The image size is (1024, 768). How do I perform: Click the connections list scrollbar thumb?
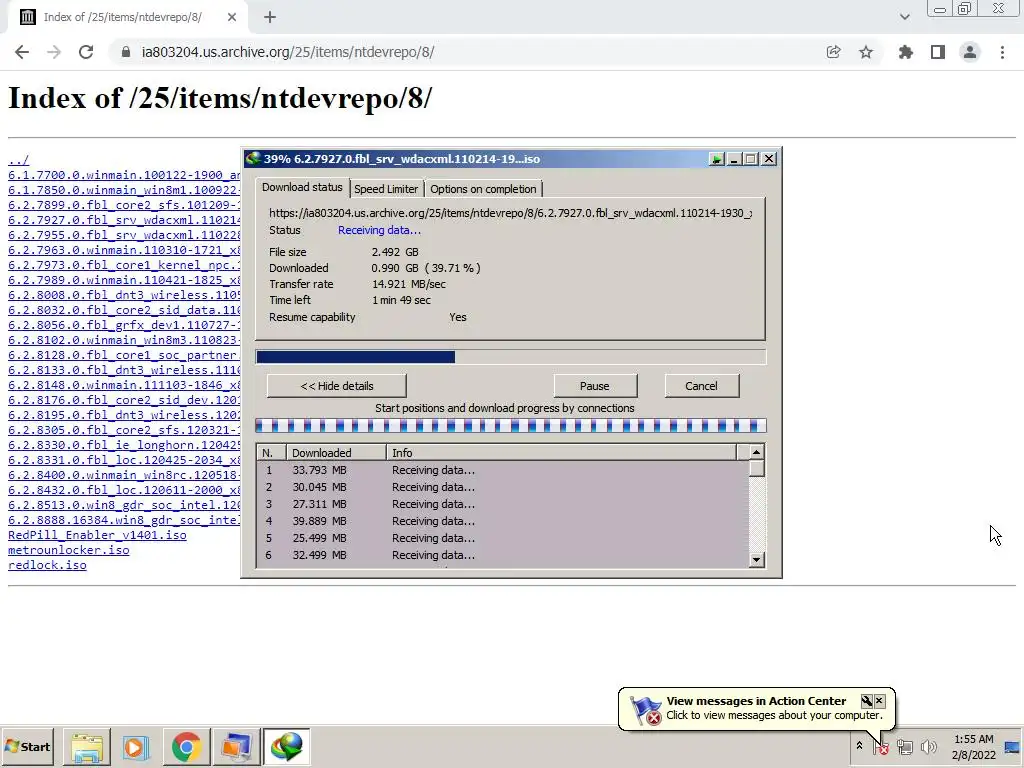click(x=756, y=468)
